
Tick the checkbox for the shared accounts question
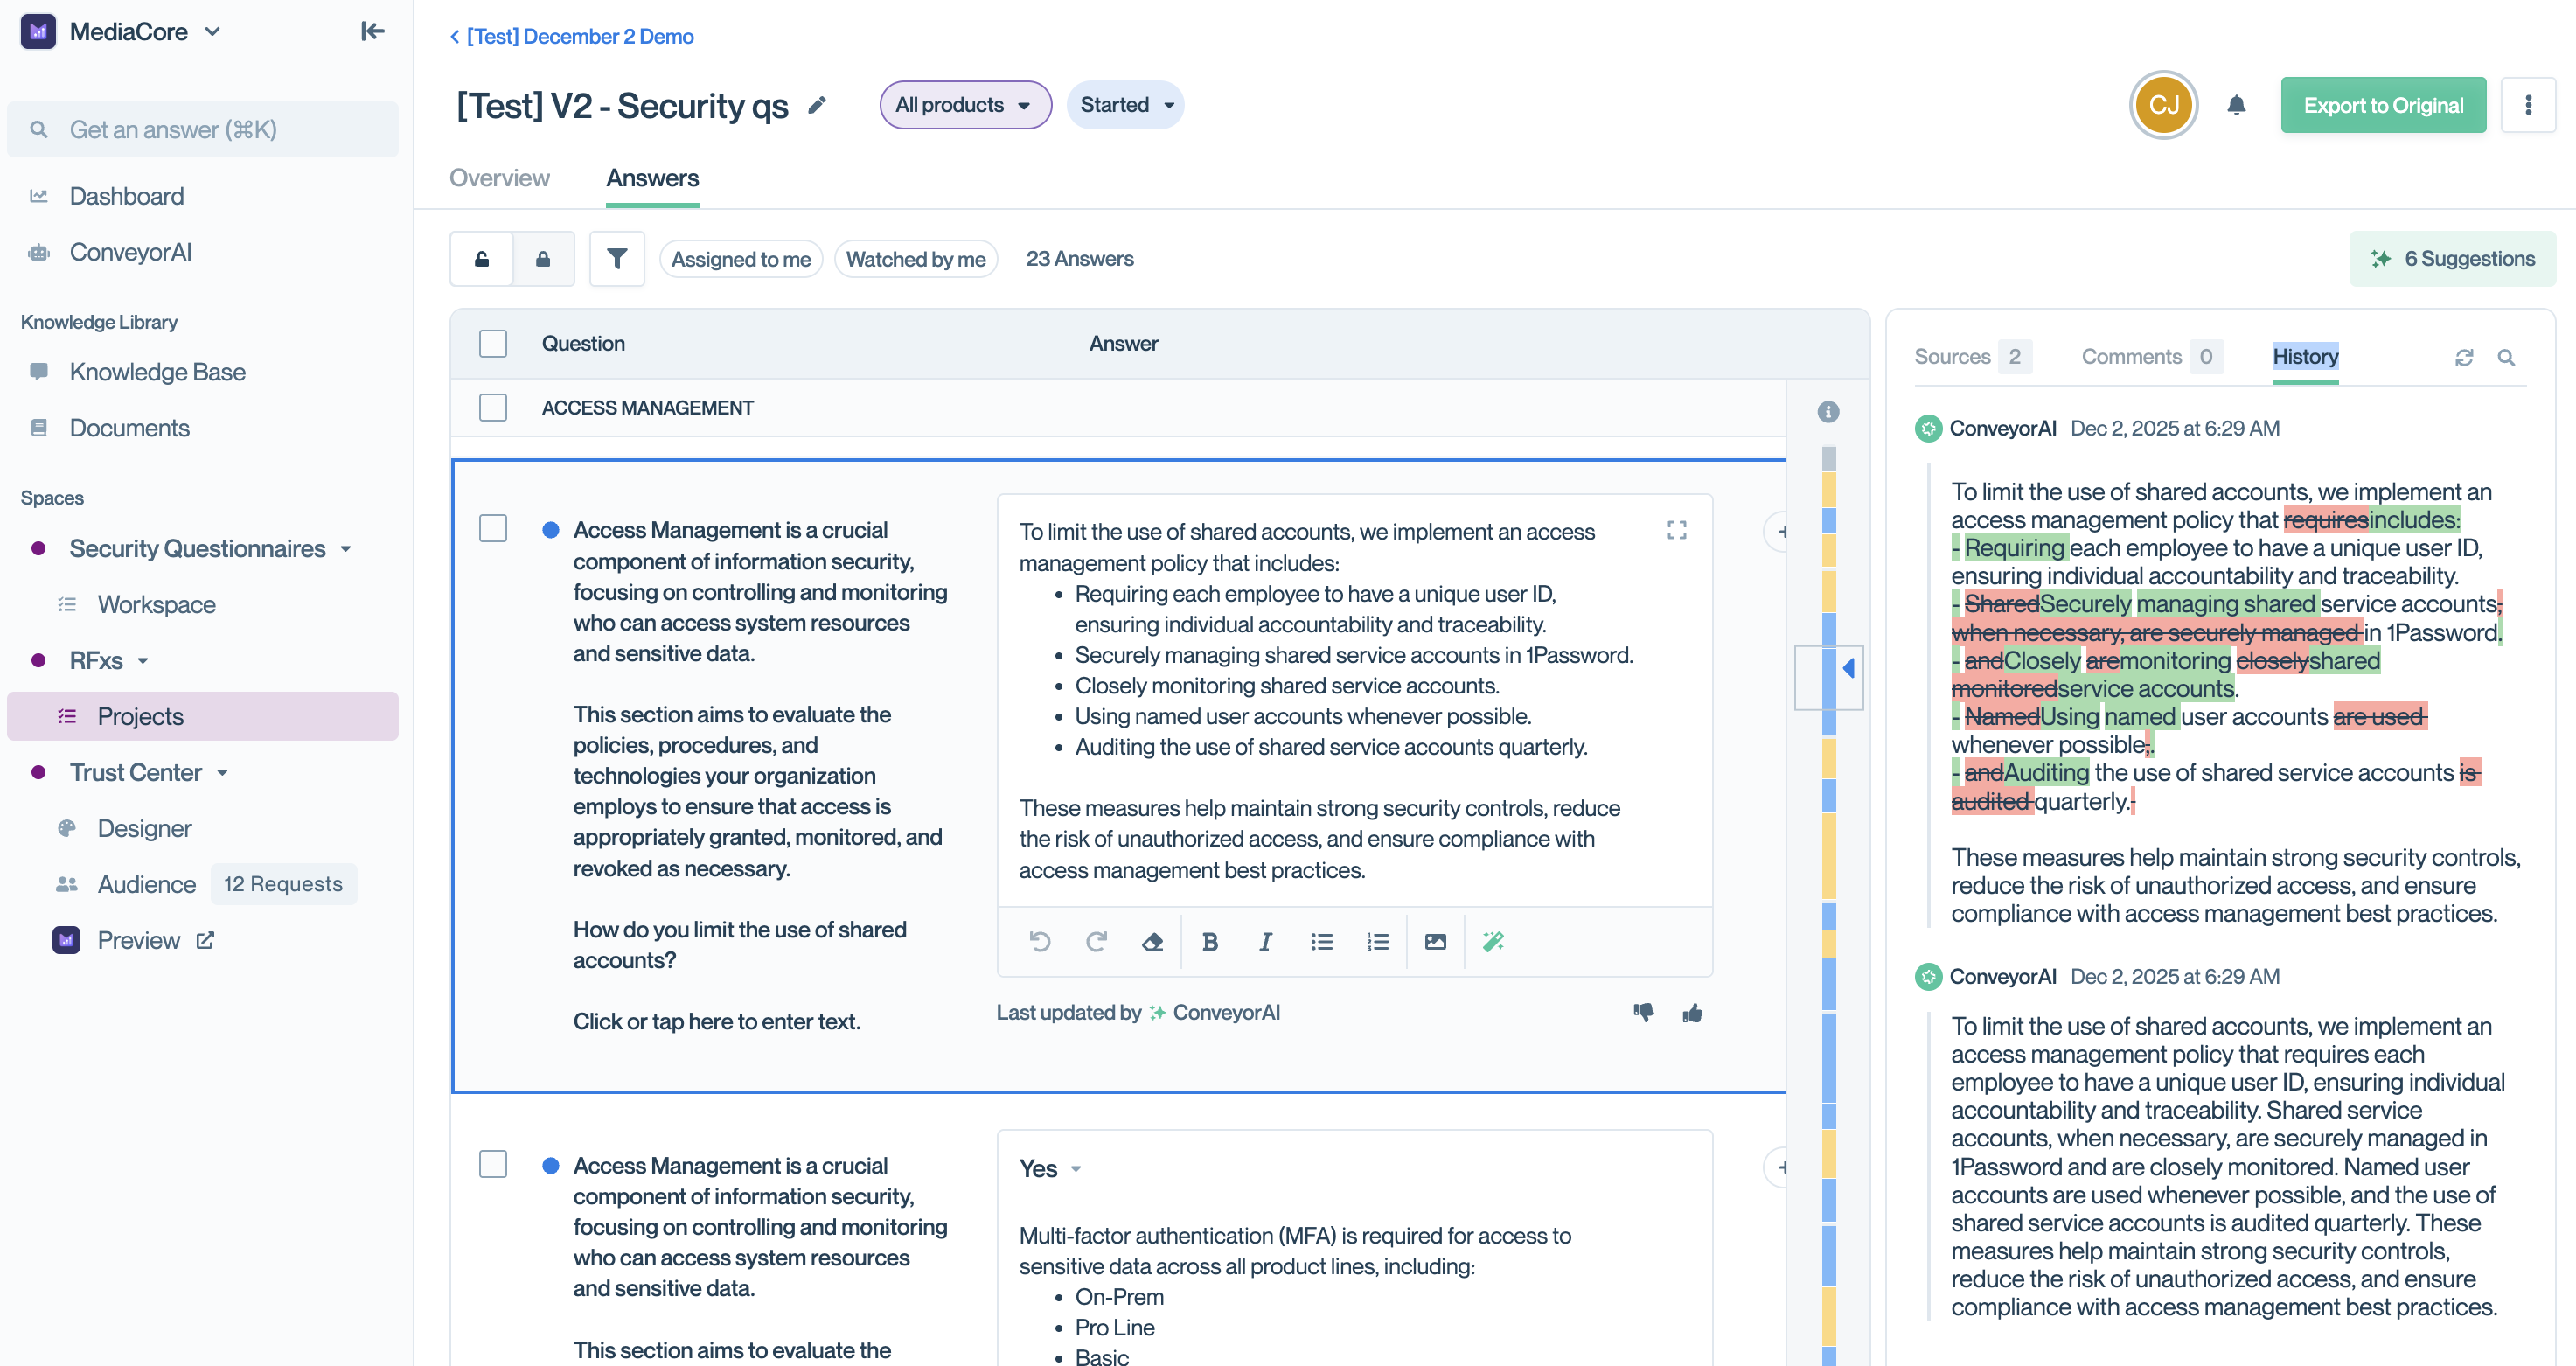(x=493, y=528)
